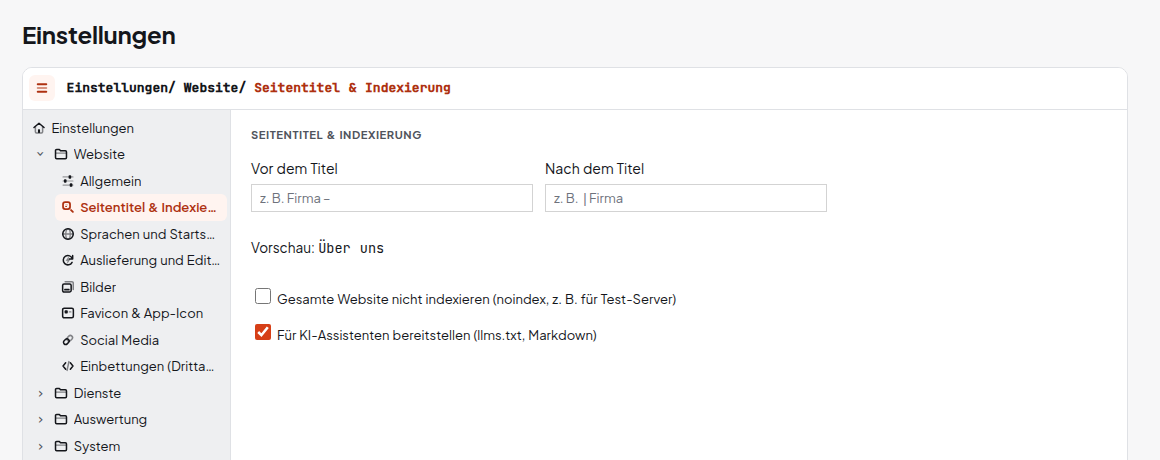
Task: Click the System folder label
Action: 97,446
